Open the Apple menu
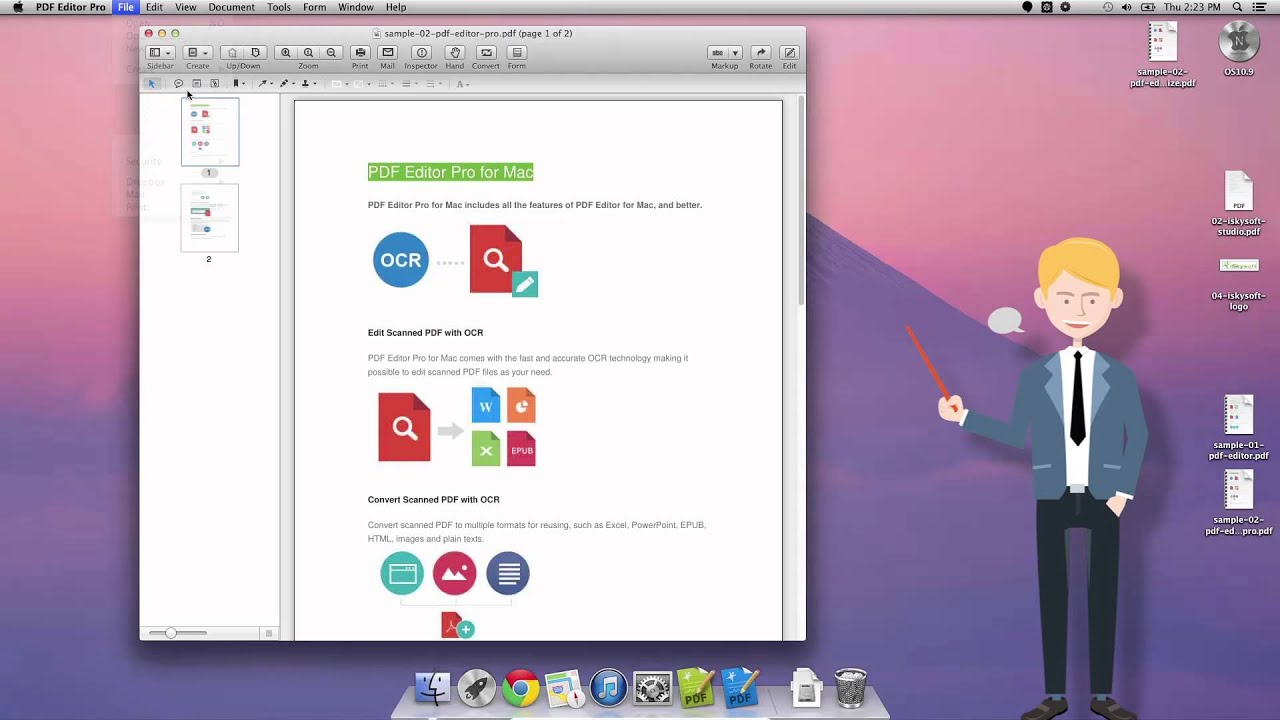Image resolution: width=1280 pixels, height=720 pixels. (17, 7)
